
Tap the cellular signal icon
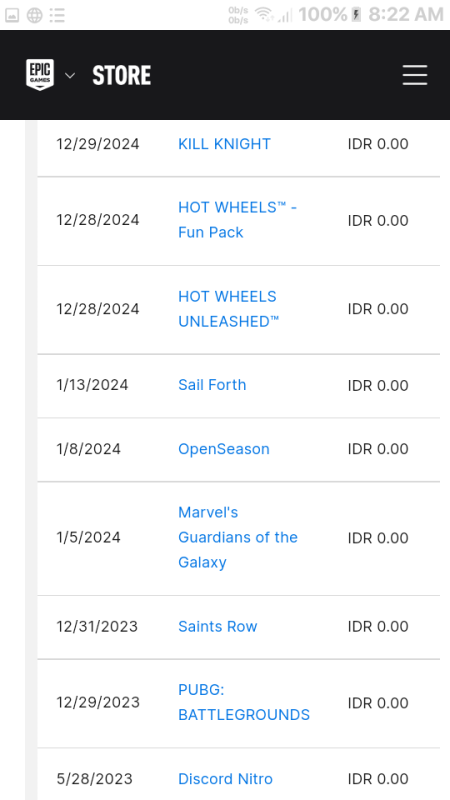click(285, 16)
